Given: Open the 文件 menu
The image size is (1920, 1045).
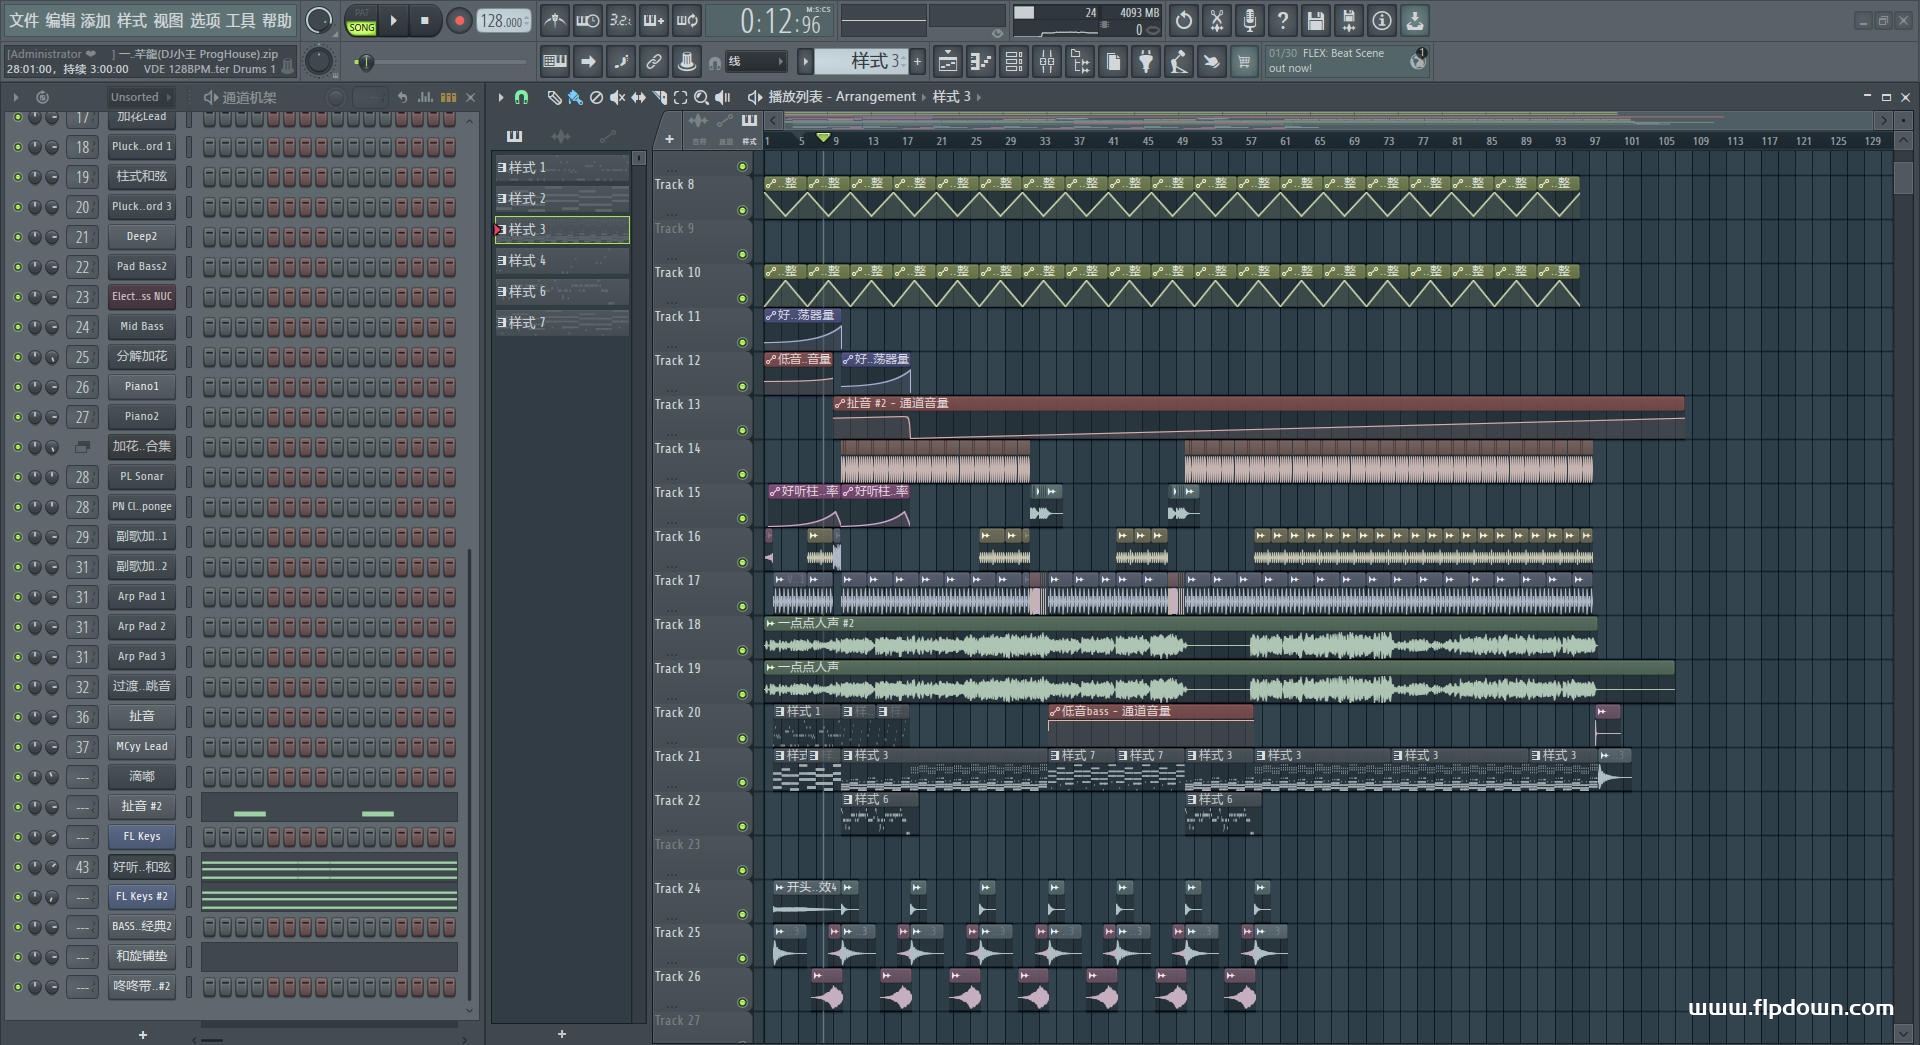Looking at the screenshot, I should click(23, 20).
